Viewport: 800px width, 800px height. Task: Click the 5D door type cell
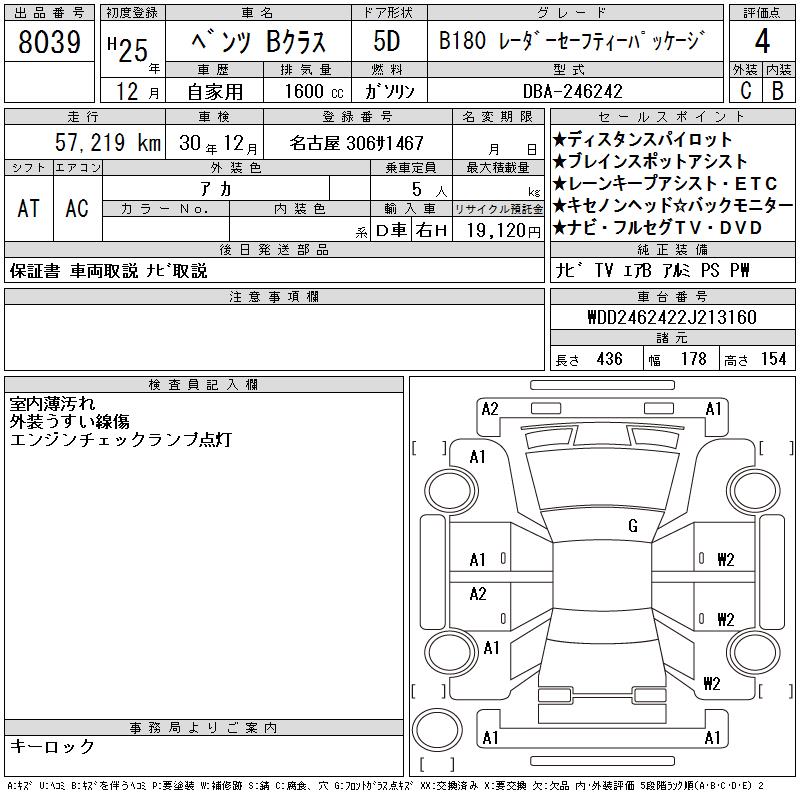coord(387,44)
